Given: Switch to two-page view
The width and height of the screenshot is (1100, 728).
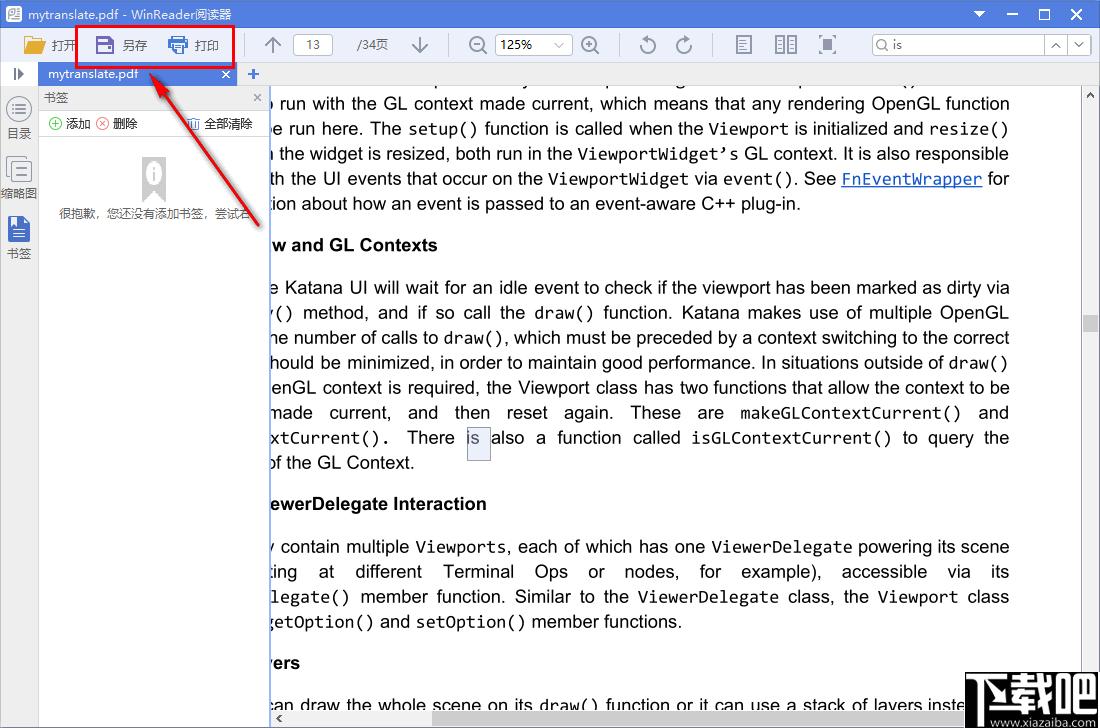Looking at the screenshot, I should (x=786, y=45).
